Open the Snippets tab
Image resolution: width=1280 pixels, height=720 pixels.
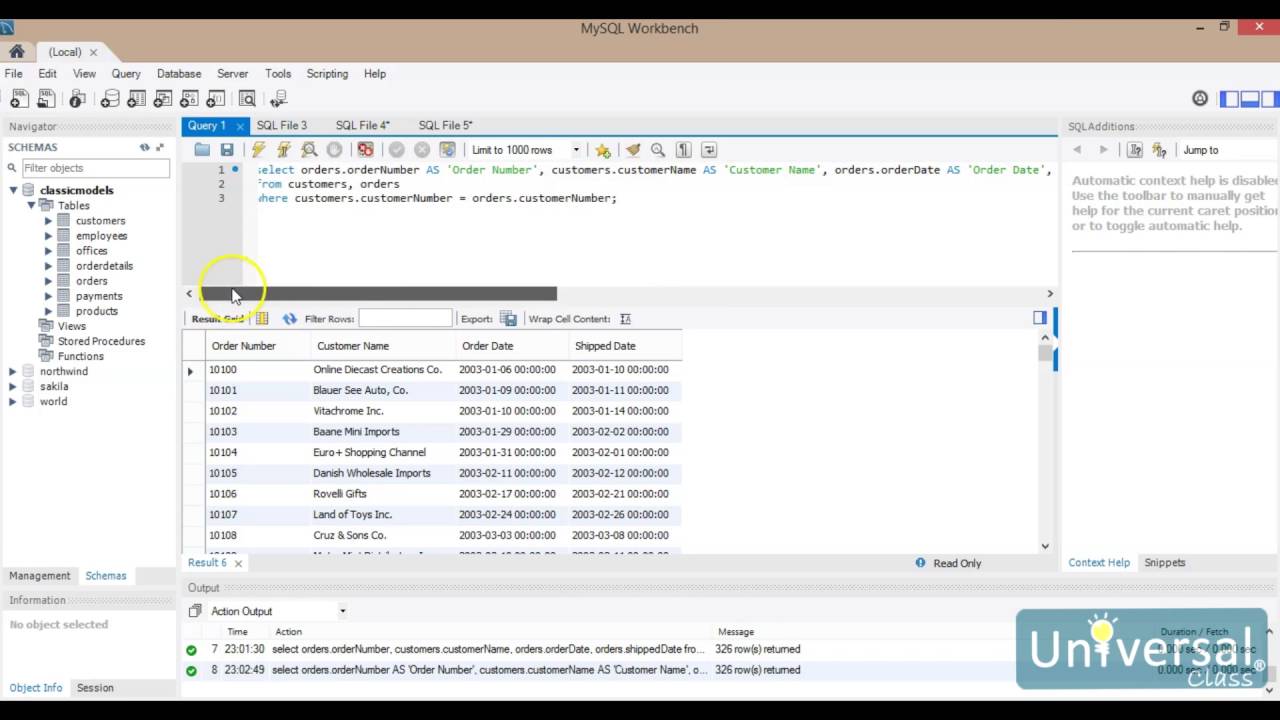(1165, 563)
